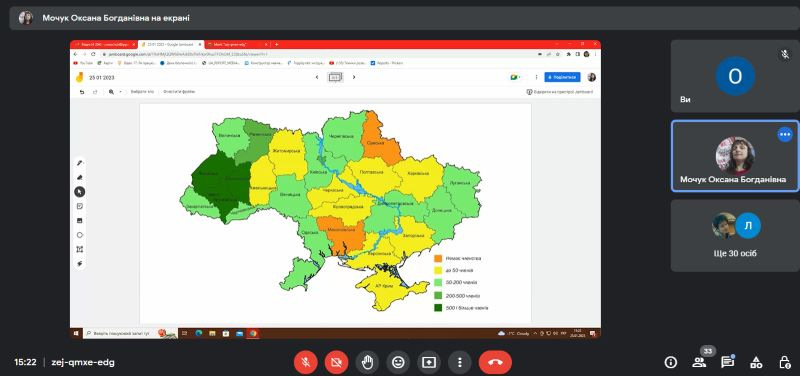
Task: Click the 'Ще 30 осіб' participants tile
Action: (x=735, y=235)
